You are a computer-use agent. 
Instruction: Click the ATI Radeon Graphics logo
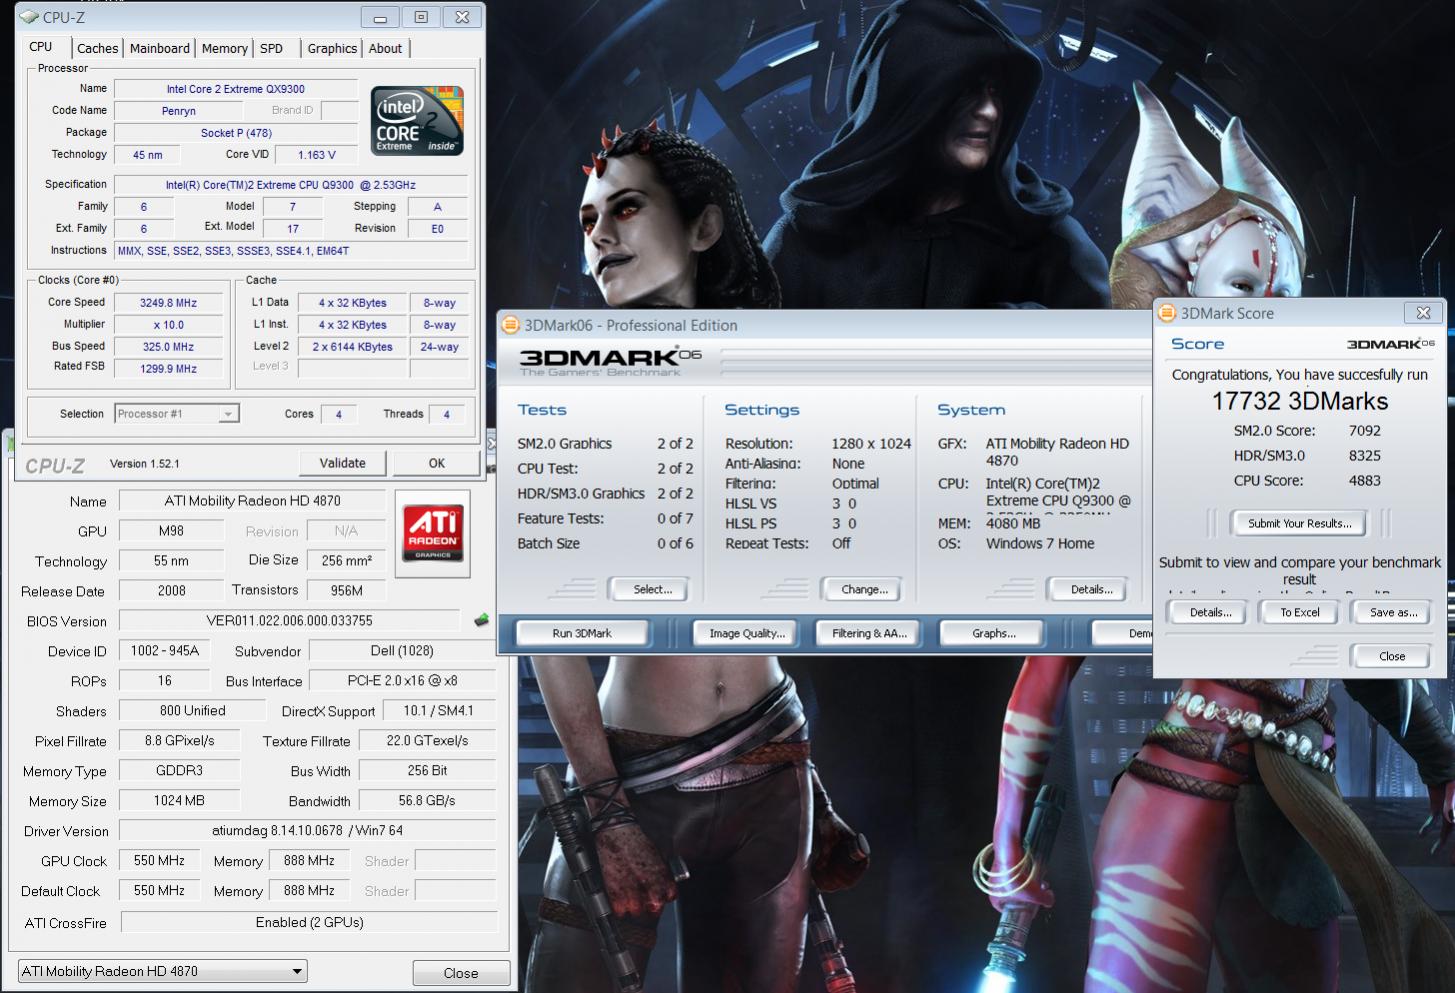coord(433,533)
